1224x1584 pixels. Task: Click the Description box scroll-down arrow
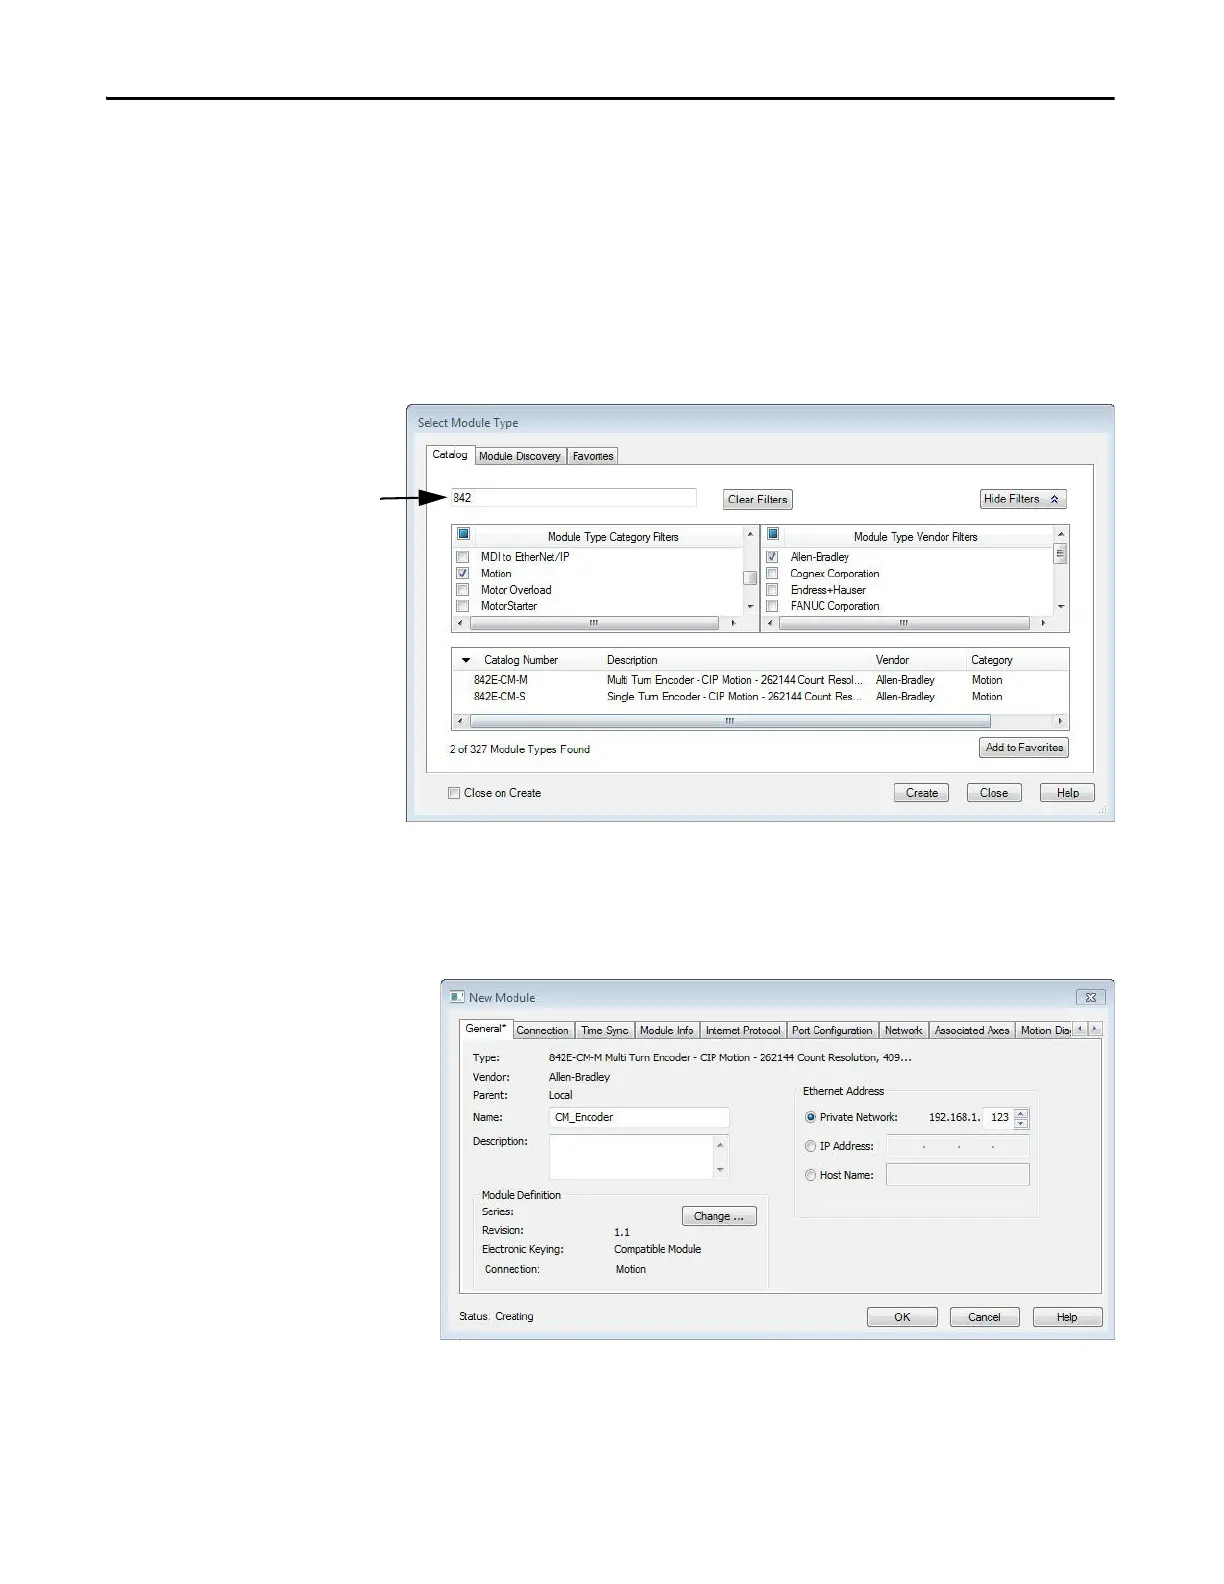click(x=720, y=1170)
